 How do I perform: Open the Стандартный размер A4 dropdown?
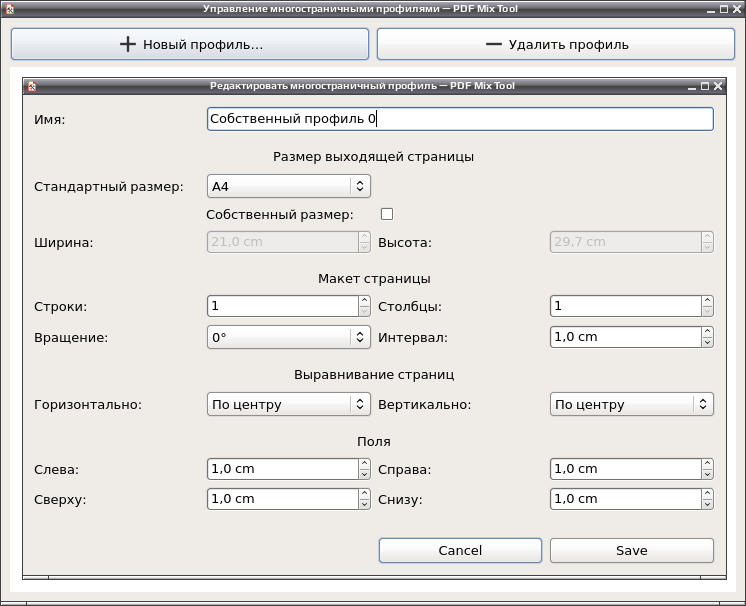click(x=288, y=186)
